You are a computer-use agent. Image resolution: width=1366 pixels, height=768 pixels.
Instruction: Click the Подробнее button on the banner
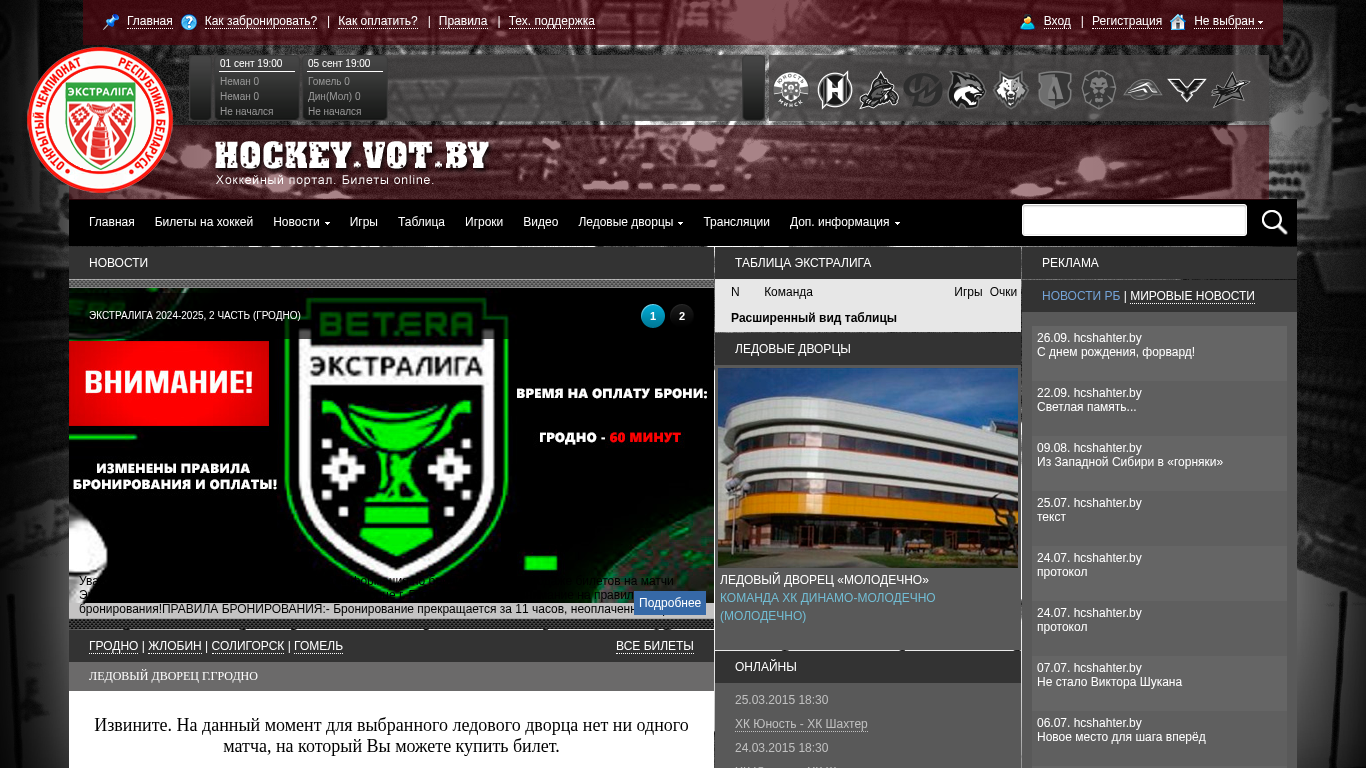coord(670,603)
